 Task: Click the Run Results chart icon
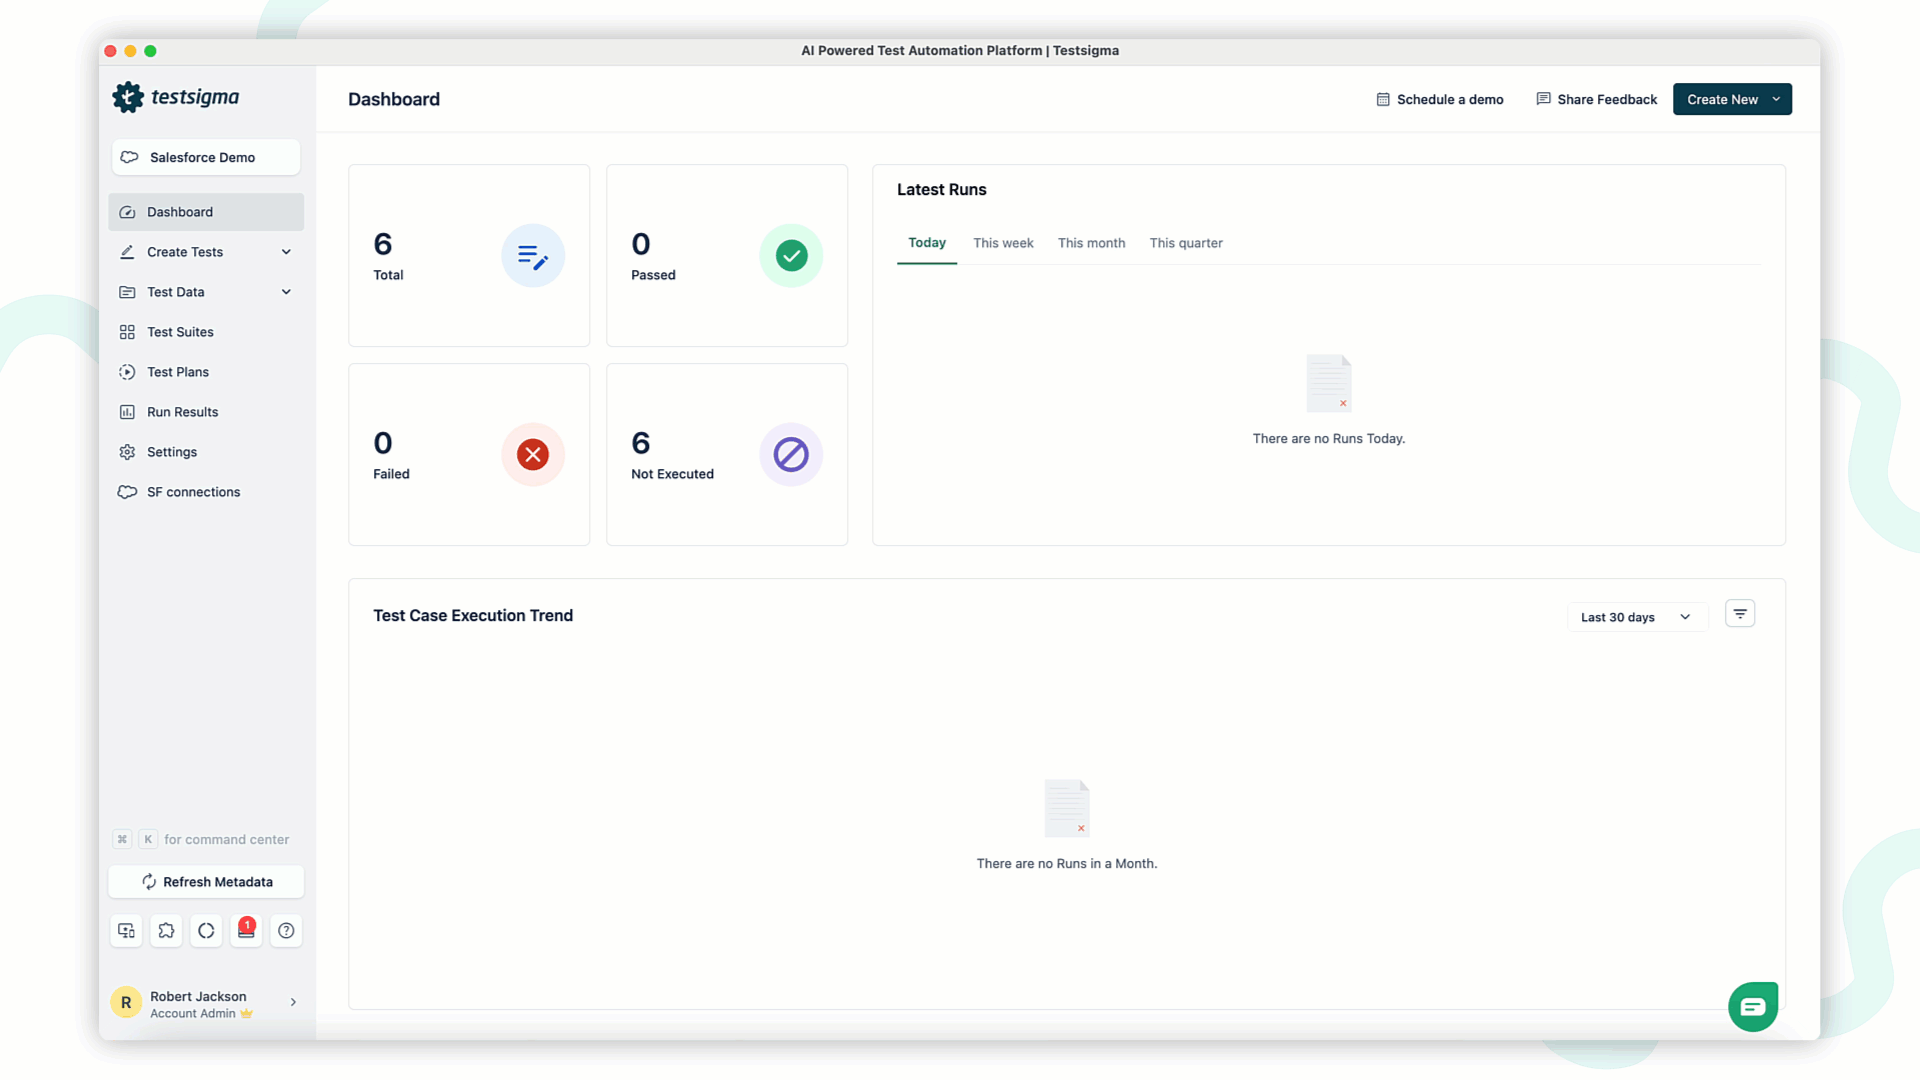tap(127, 412)
